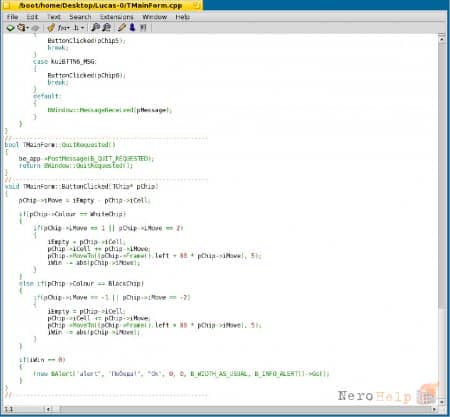450x417 pixels.
Task: Toggle the last toolbar icon
Action: (143, 28)
